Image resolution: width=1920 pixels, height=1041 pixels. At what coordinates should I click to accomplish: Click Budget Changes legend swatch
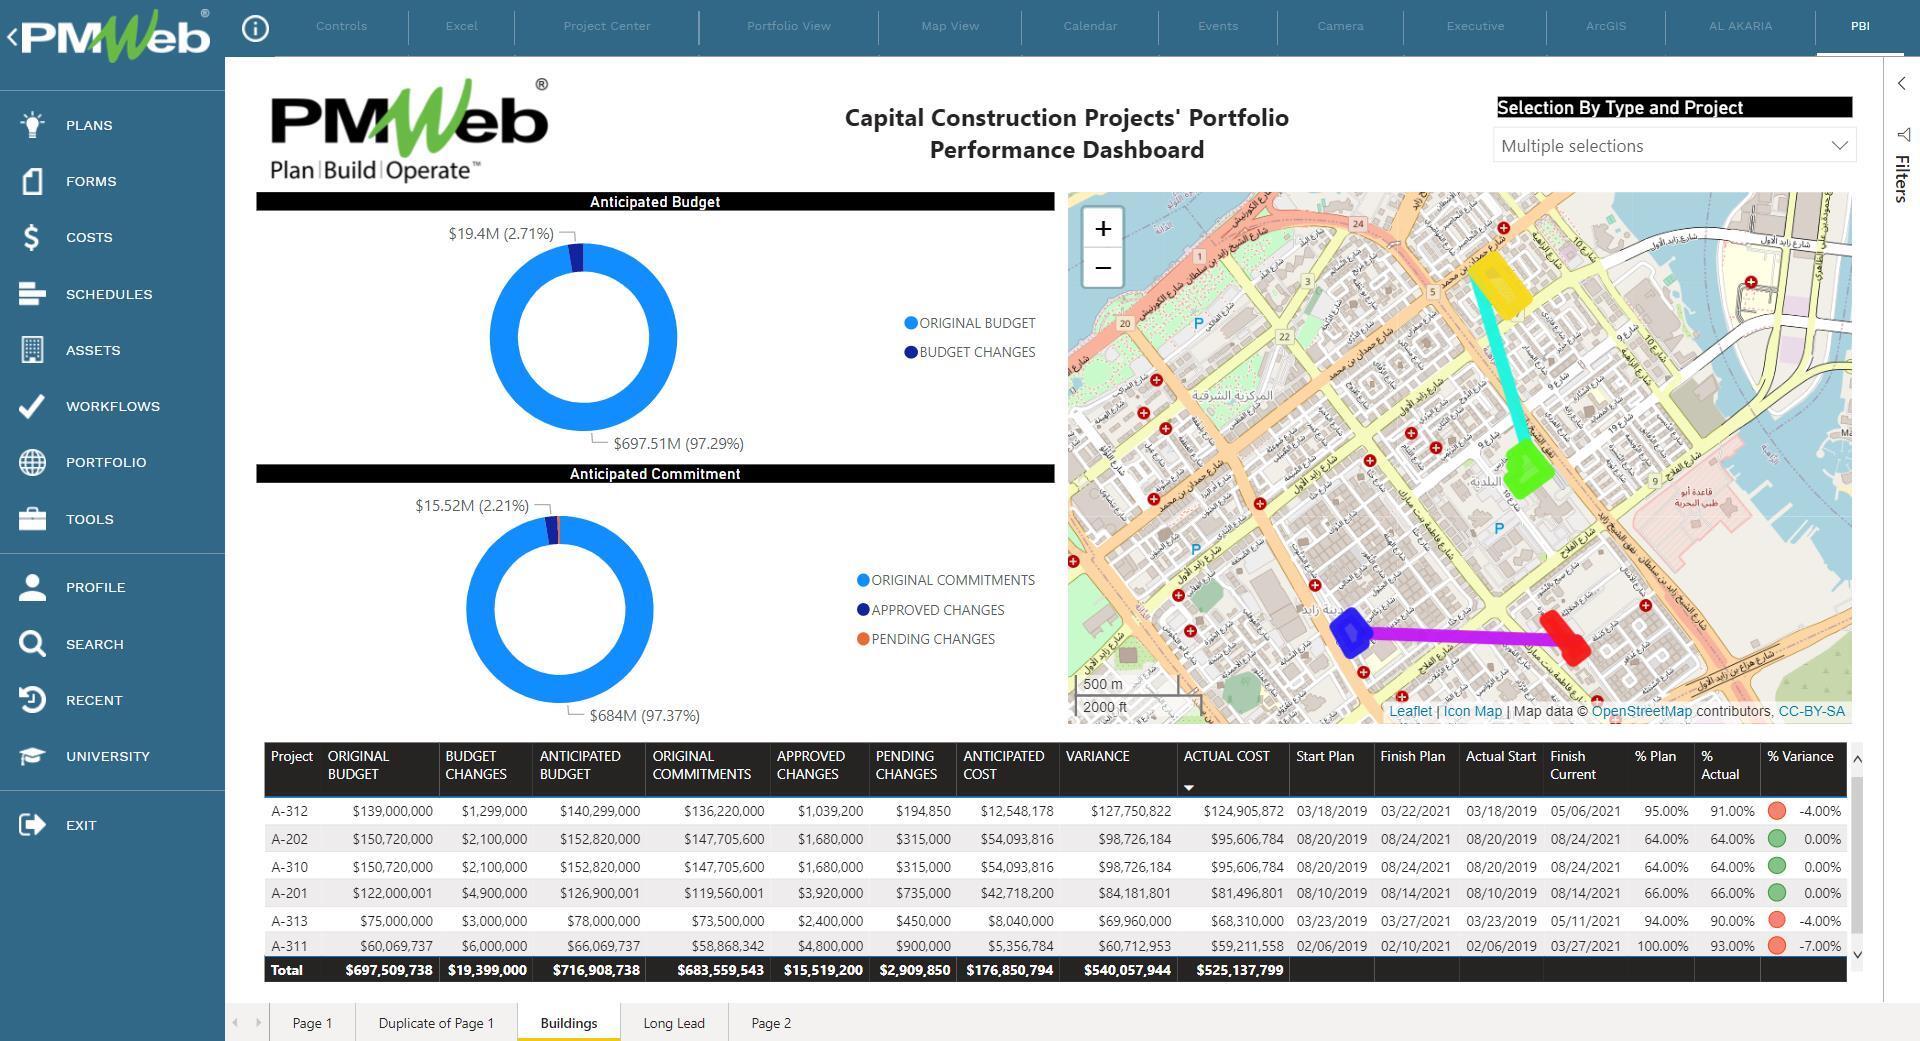(x=911, y=352)
